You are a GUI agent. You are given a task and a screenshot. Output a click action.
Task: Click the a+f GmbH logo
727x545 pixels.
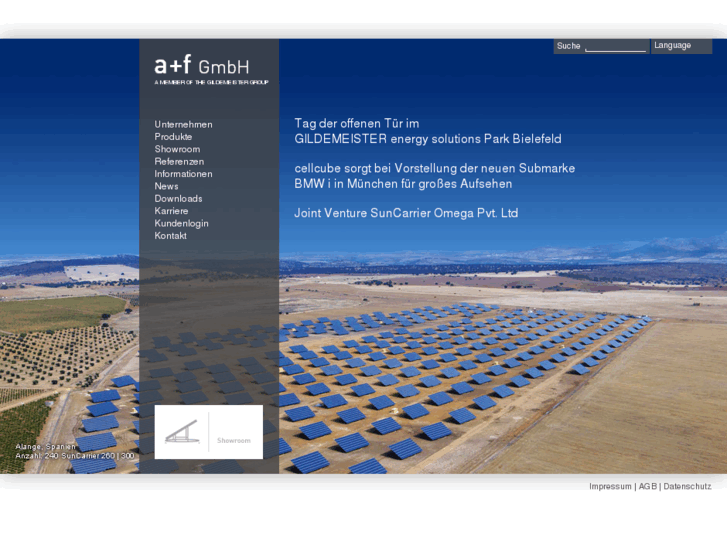click(202, 65)
